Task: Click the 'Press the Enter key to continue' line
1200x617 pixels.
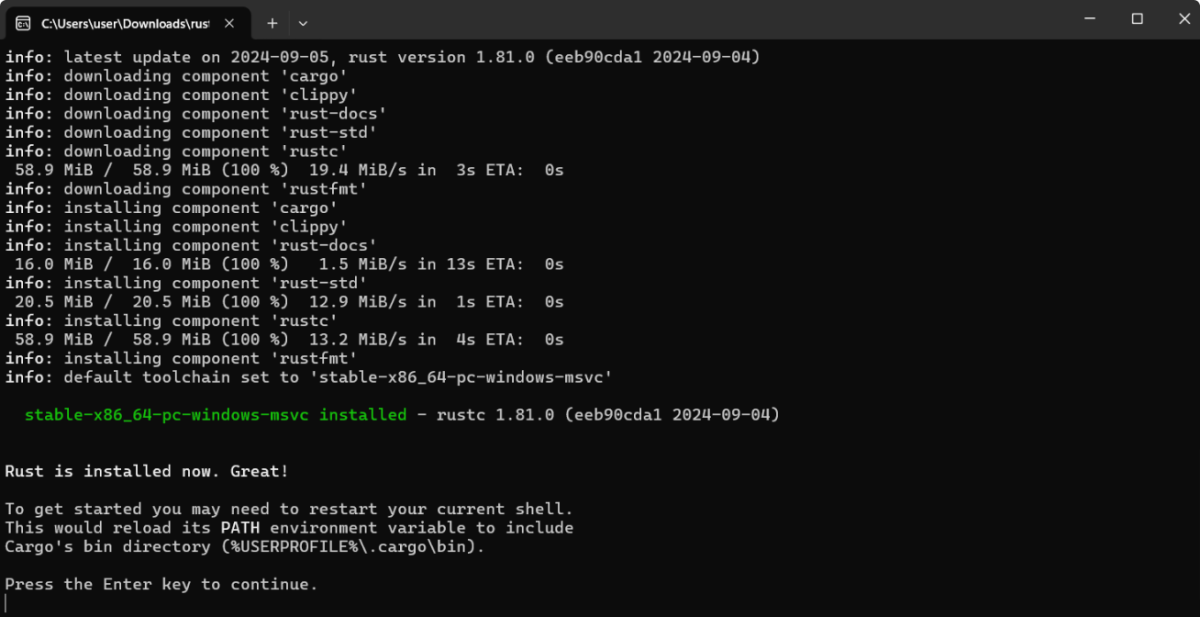Action: pos(160,584)
